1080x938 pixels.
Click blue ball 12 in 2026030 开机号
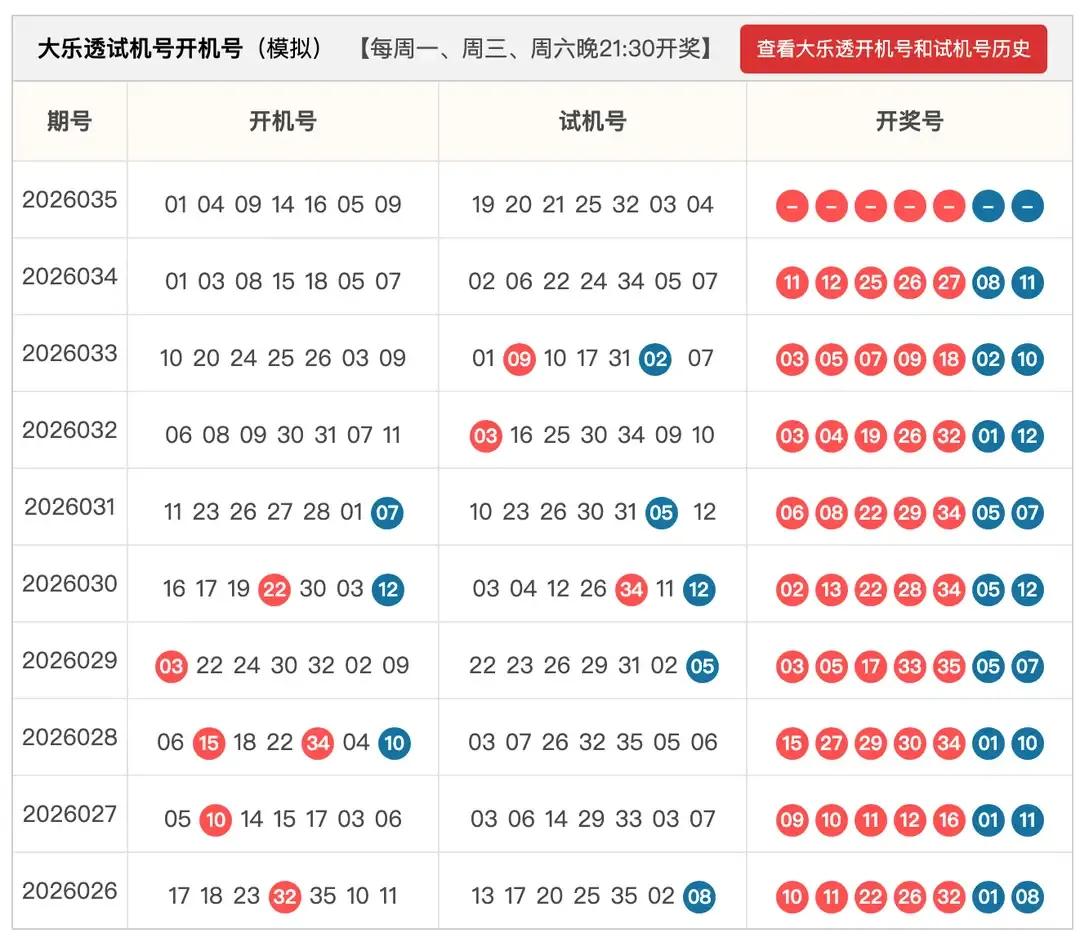click(388, 590)
